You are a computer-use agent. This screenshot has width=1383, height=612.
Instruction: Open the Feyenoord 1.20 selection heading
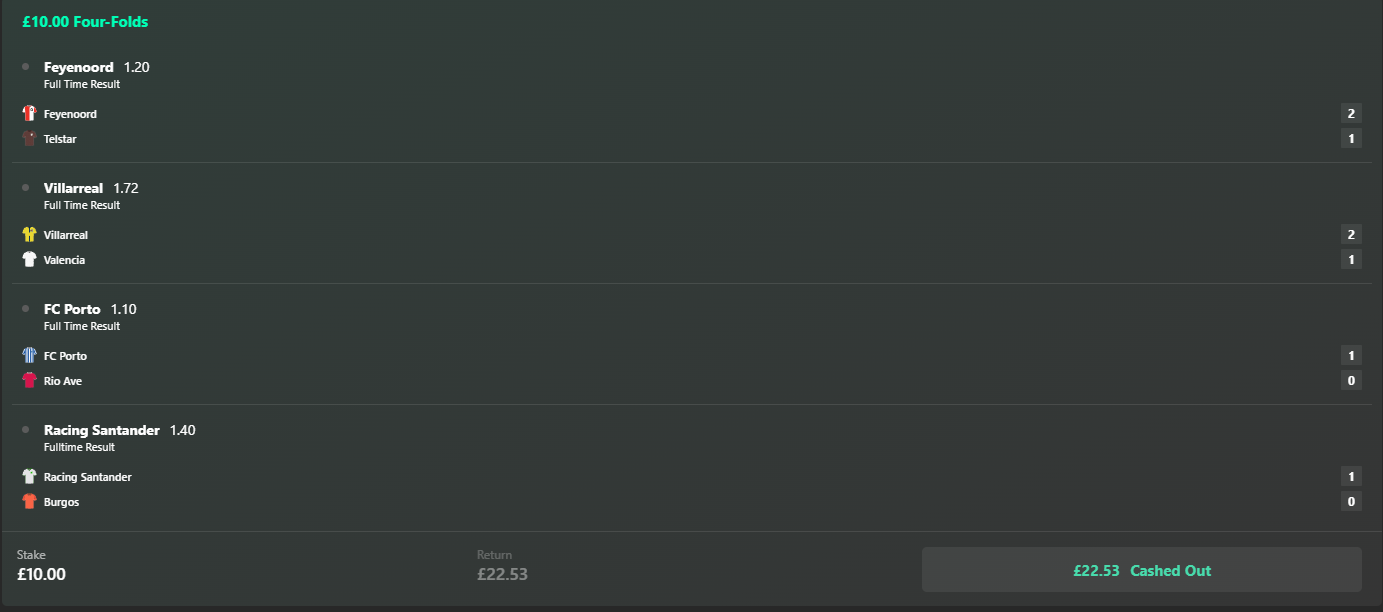coord(96,67)
